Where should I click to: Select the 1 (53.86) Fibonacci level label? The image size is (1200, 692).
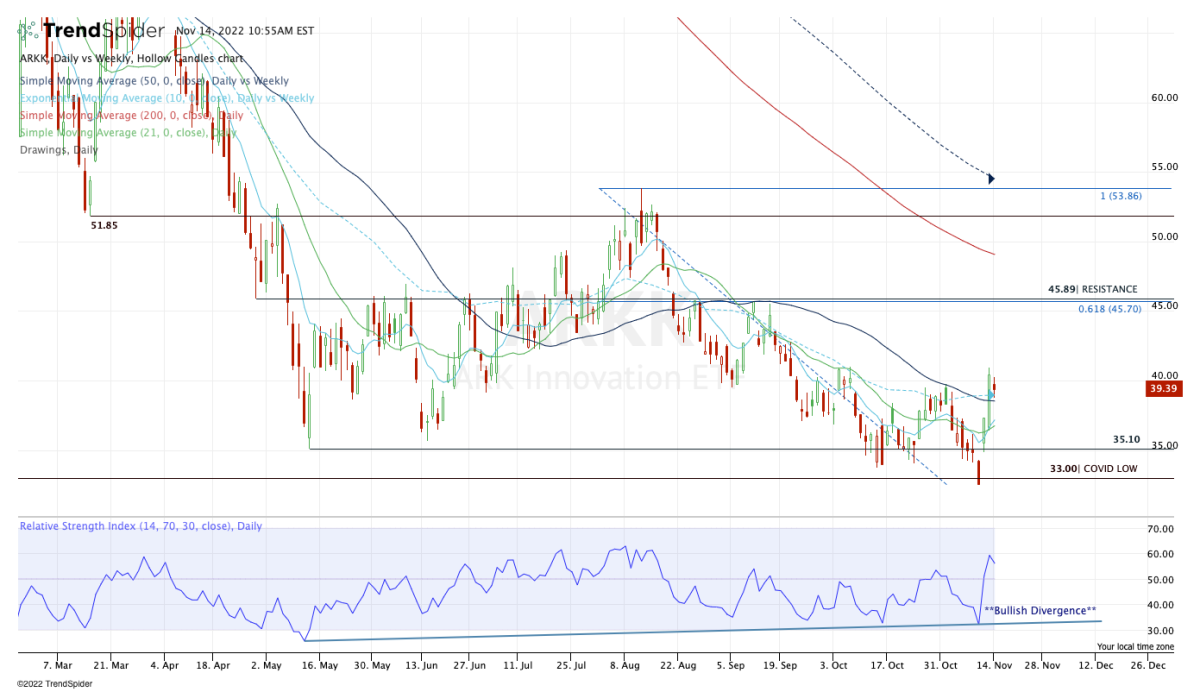[1120, 198]
